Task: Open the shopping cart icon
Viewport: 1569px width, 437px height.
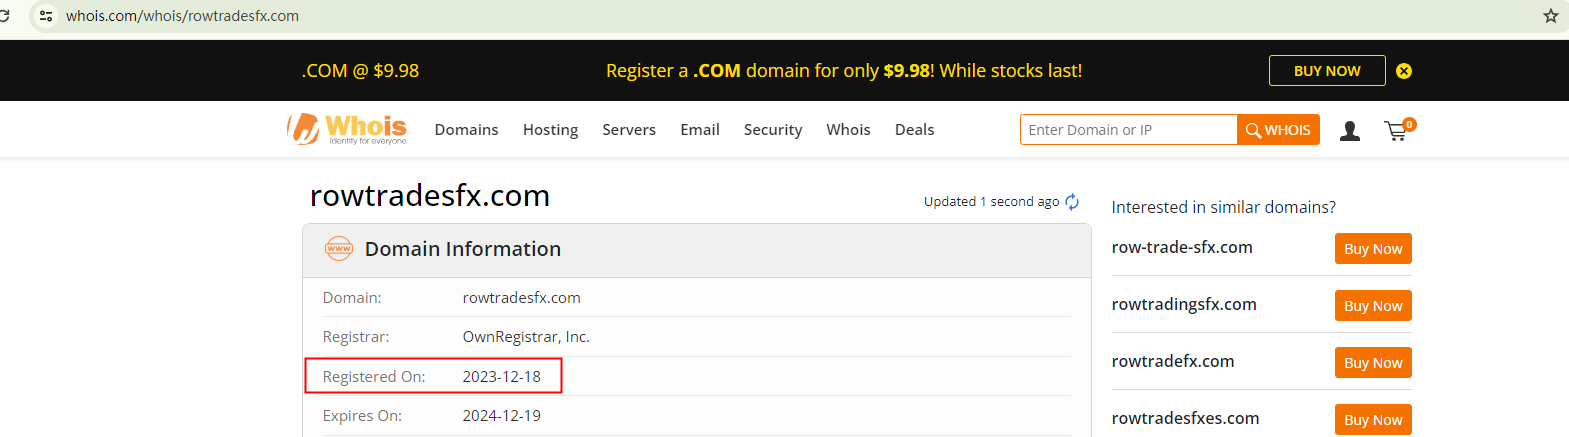Action: 1397,130
